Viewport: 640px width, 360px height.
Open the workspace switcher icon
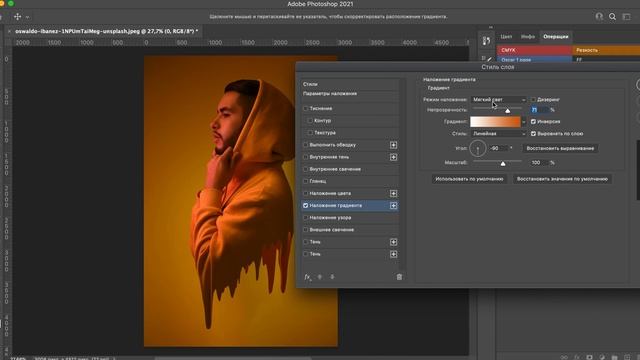click(x=626, y=17)
